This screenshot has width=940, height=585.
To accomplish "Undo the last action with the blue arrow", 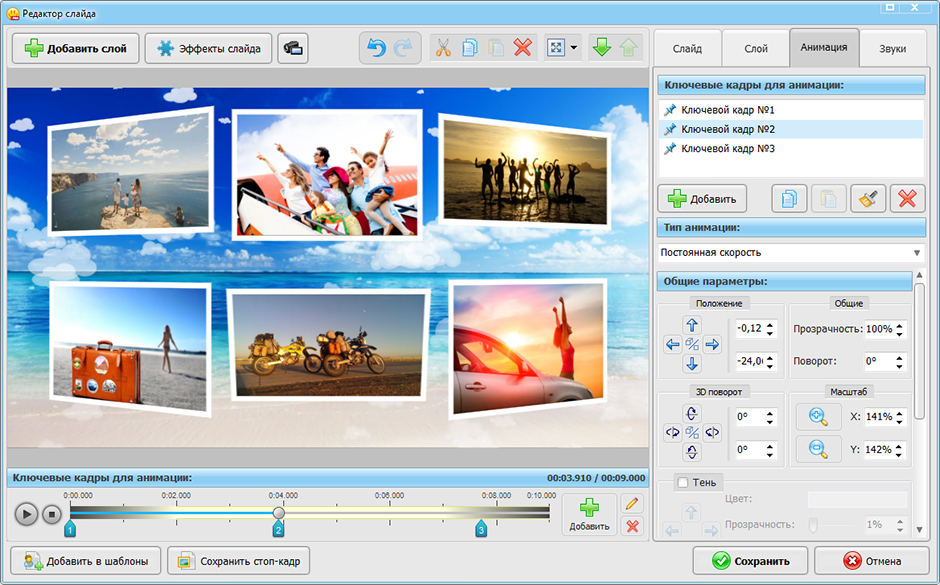I will pyautogui.click(x=377, y=48).
